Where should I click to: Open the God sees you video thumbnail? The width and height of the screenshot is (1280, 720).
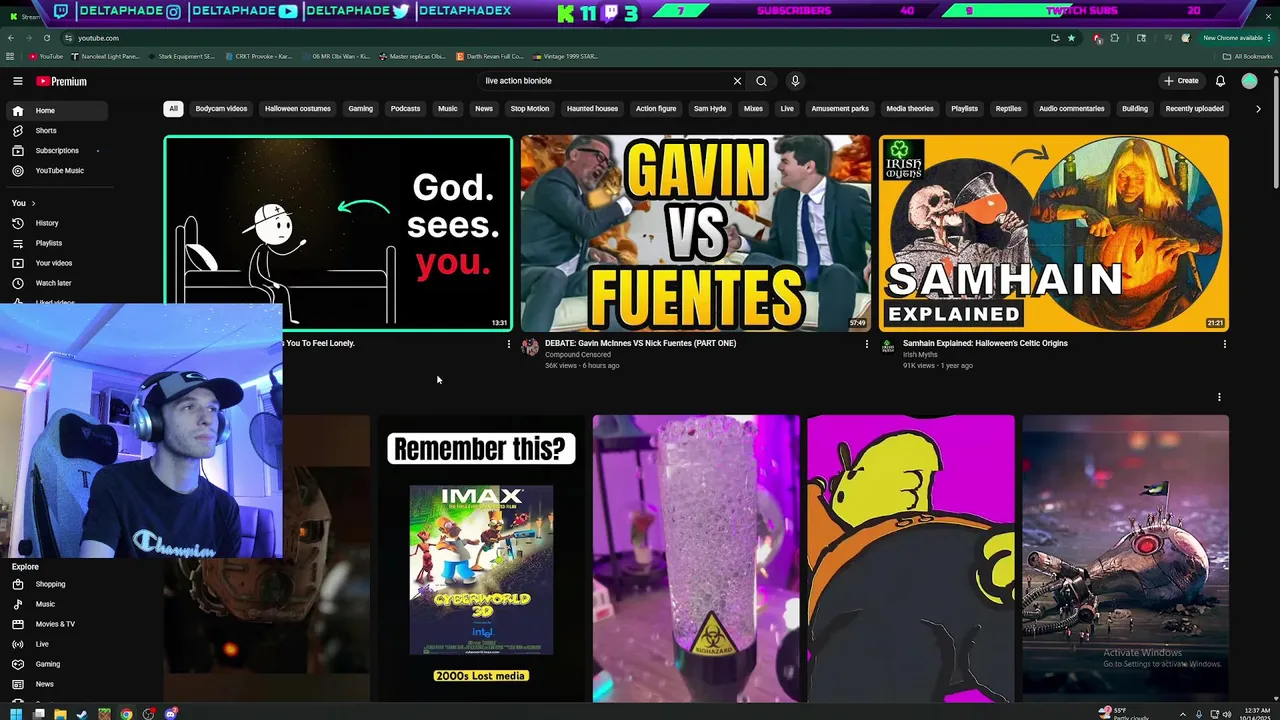tap(338, 233)
